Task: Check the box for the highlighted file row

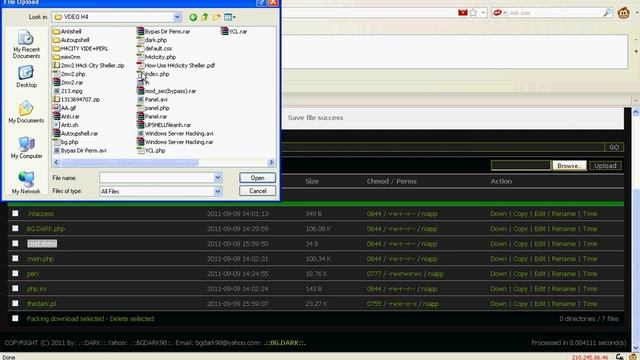Action: (15, 243)
